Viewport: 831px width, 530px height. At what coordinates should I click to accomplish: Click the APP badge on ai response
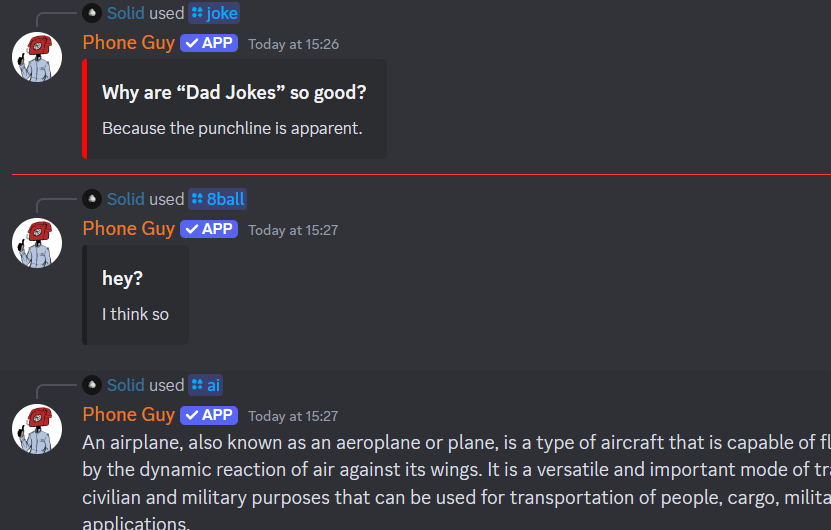(x=209, y=416)
